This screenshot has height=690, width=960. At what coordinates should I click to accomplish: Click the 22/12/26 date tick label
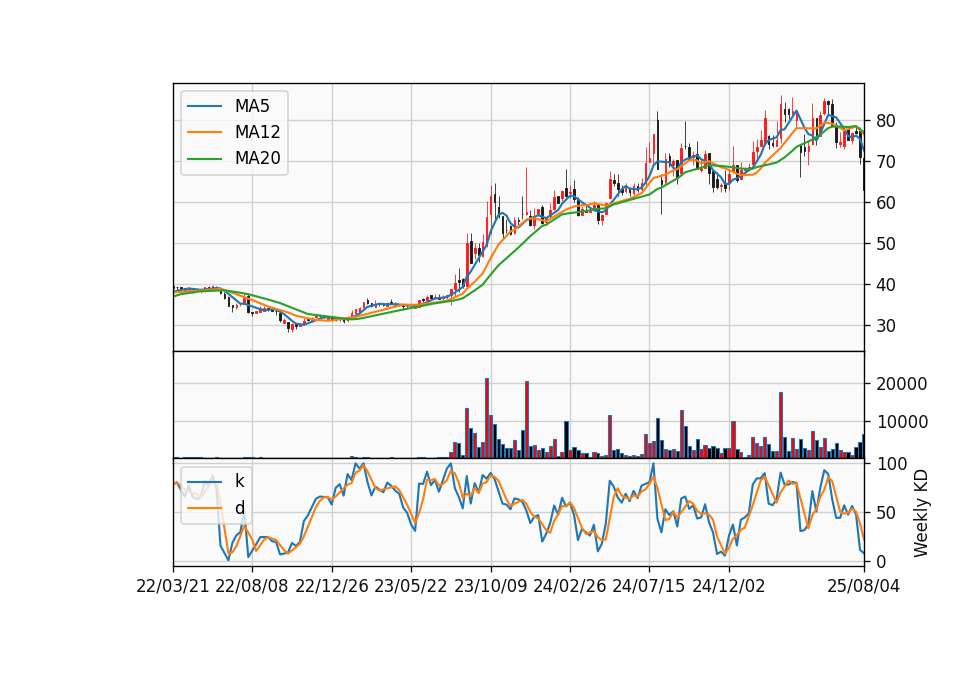point(332,586)
